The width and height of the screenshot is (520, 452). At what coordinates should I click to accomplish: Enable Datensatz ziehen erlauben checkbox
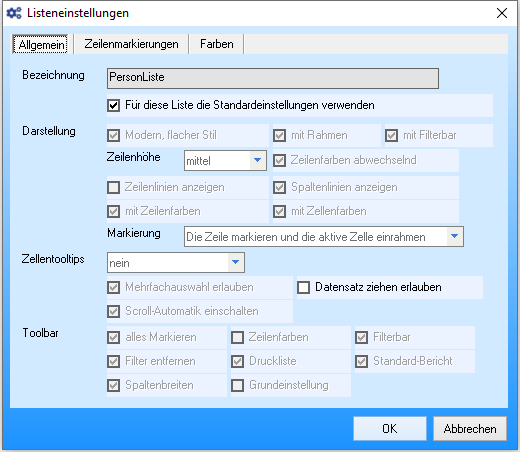click(303, 287)
